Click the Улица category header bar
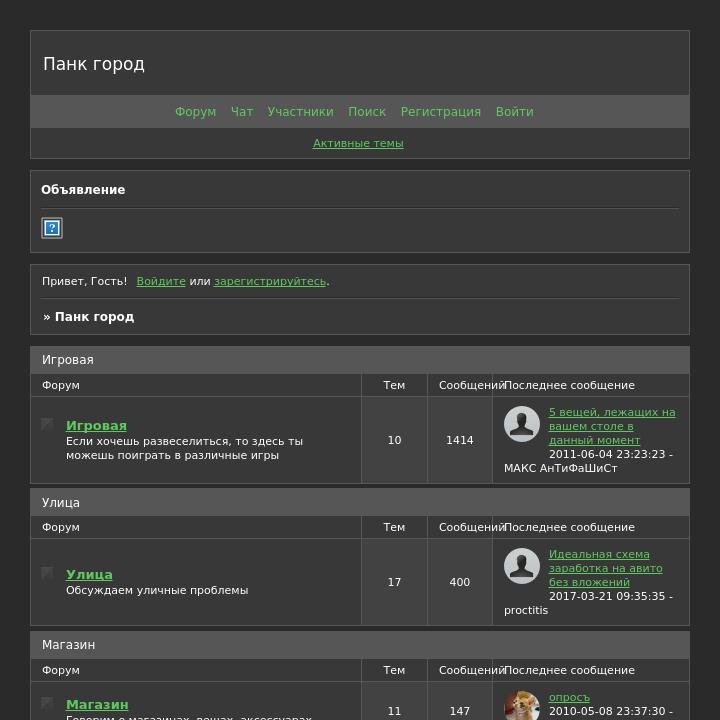720x720 pixels. click(360, 502)
